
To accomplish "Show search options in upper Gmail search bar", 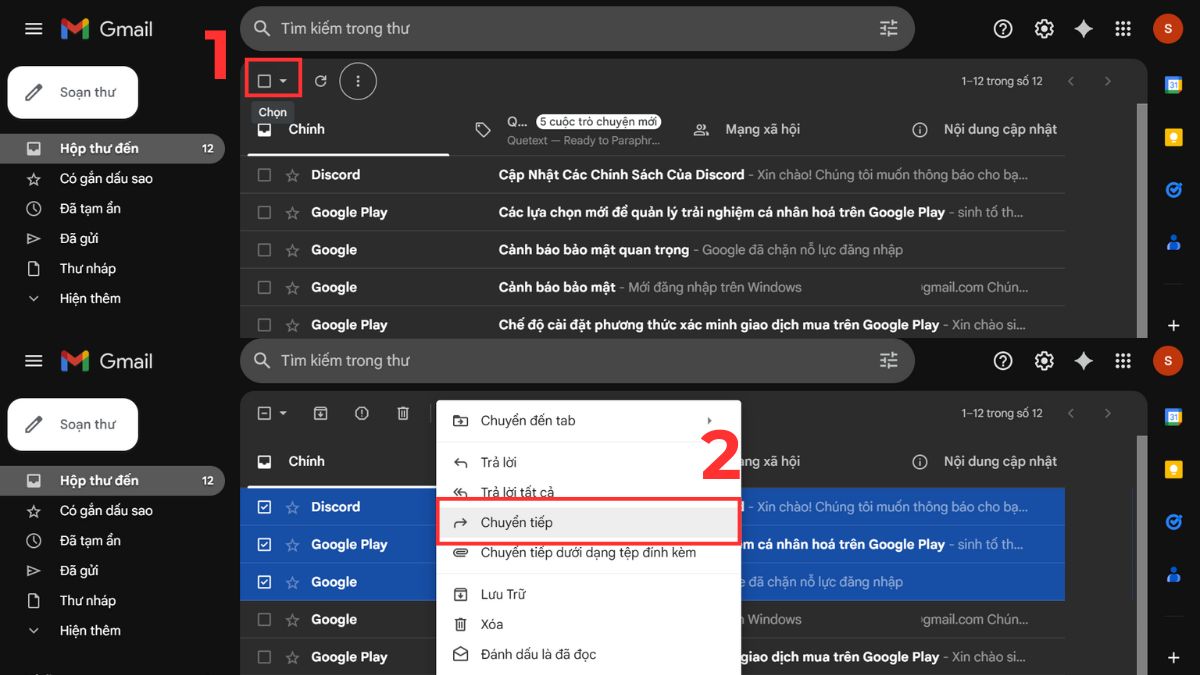I will pos(888,29).
